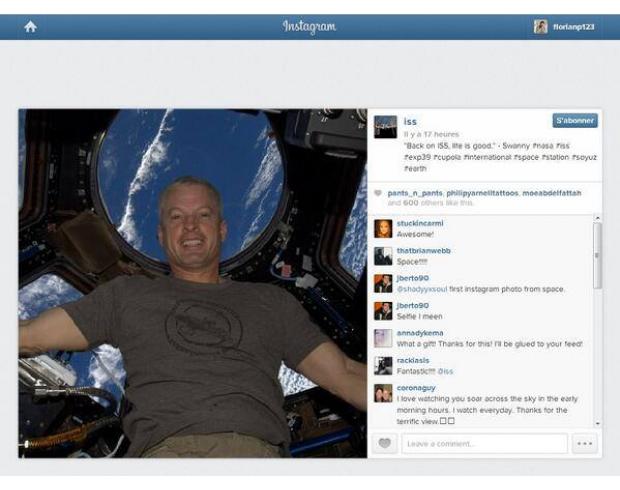Open annadykema's username link

(420, 333)
